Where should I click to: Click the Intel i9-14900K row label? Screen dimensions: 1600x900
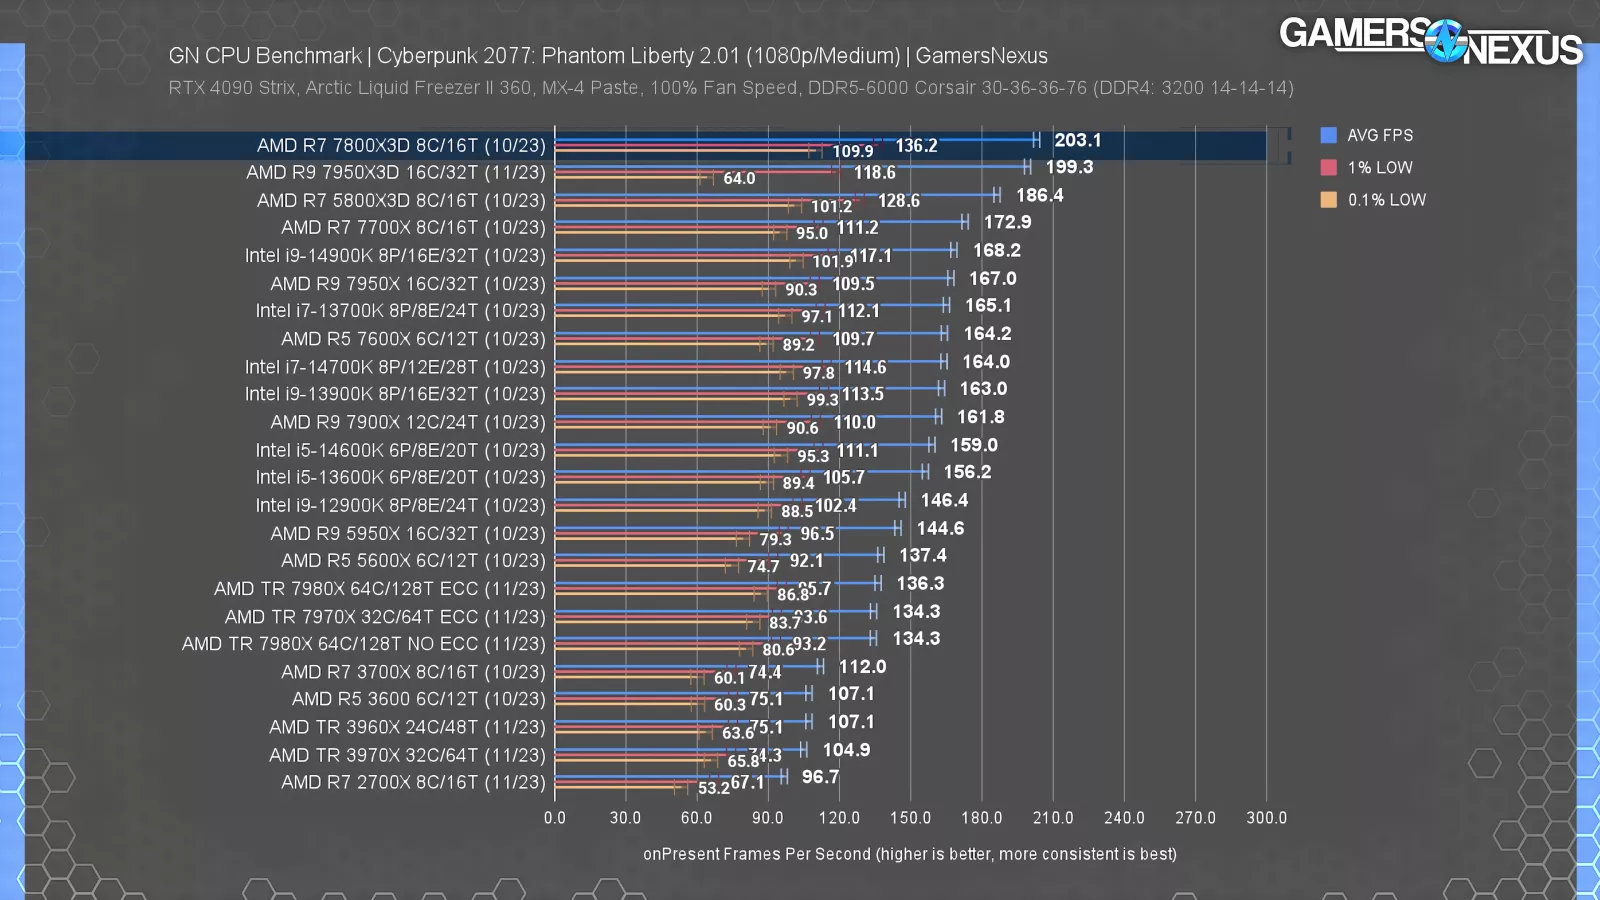pos(395,256)
